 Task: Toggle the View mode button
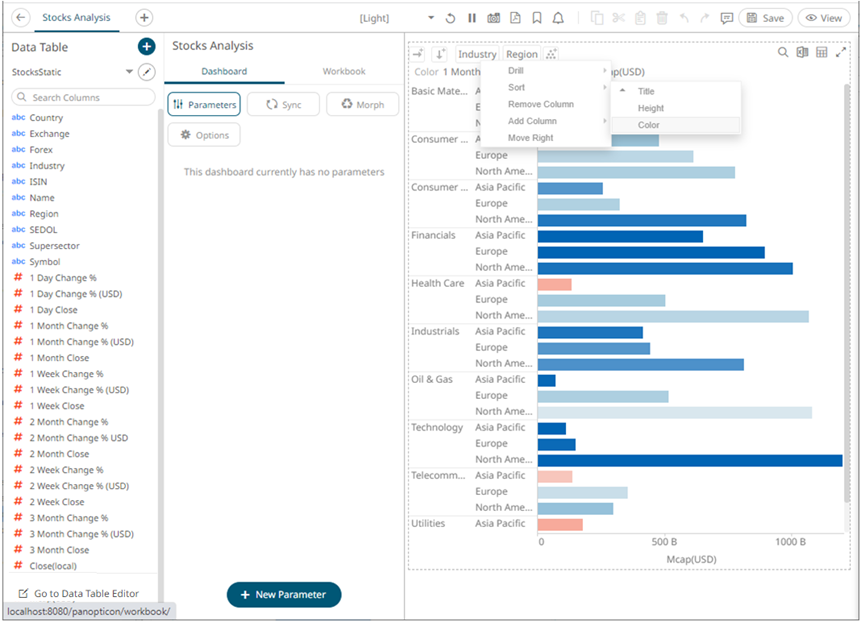point(823,18)
